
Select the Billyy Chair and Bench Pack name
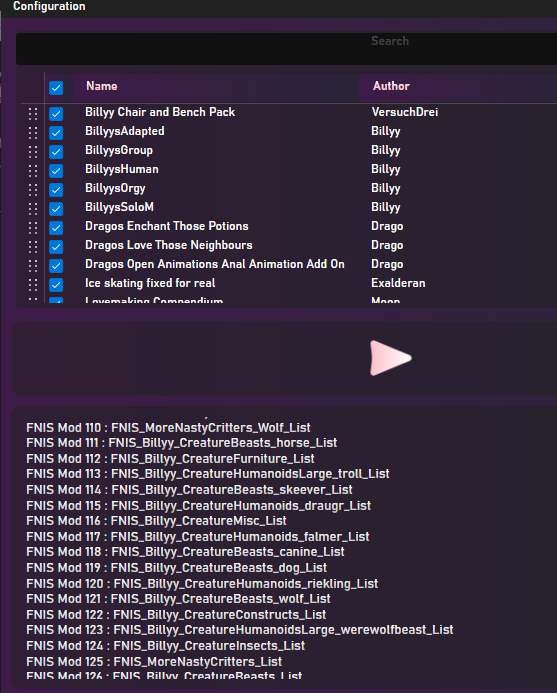(160, 112)
